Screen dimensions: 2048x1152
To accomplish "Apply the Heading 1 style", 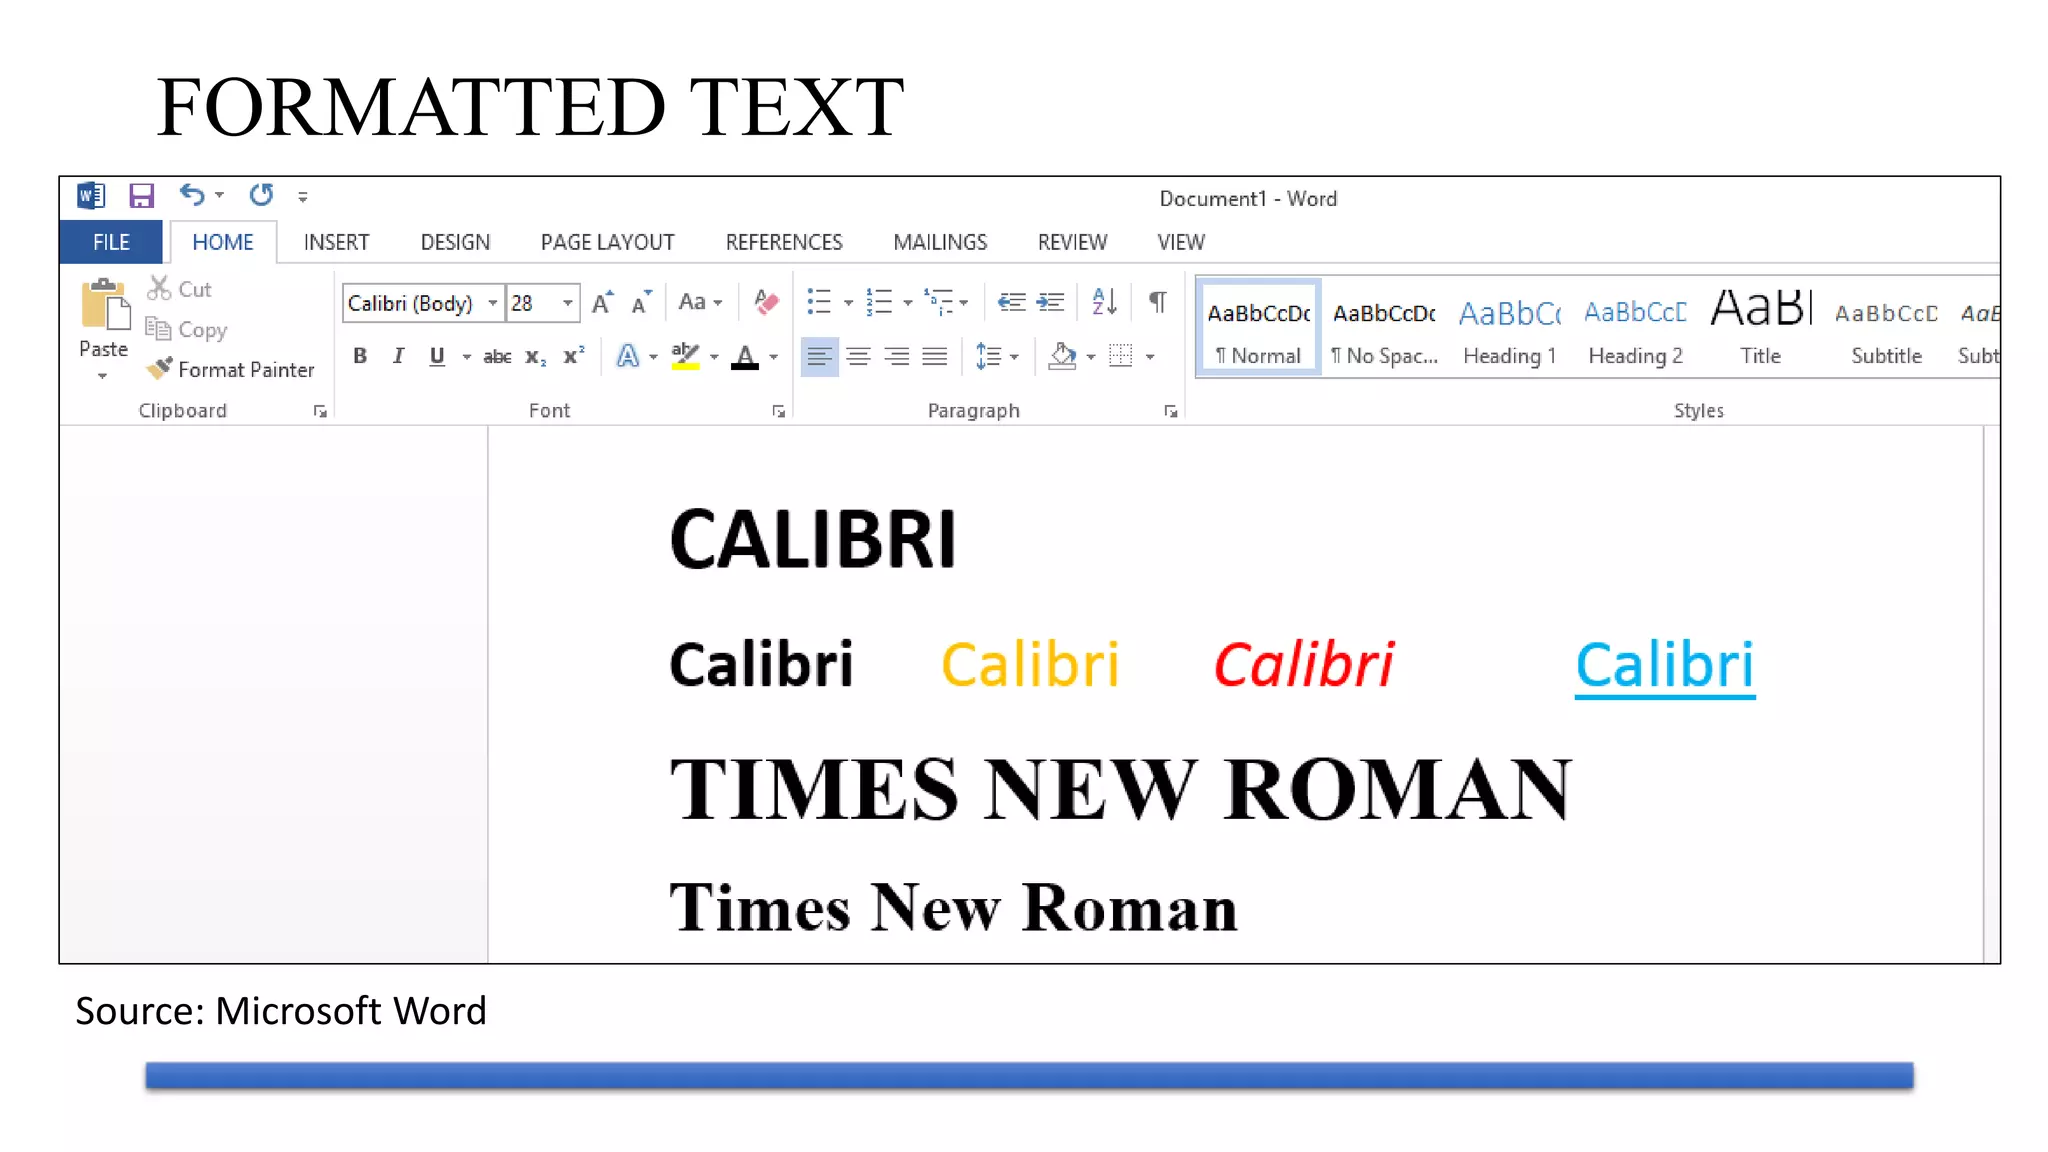I will pyautogui.click(x=1510, y=327).
